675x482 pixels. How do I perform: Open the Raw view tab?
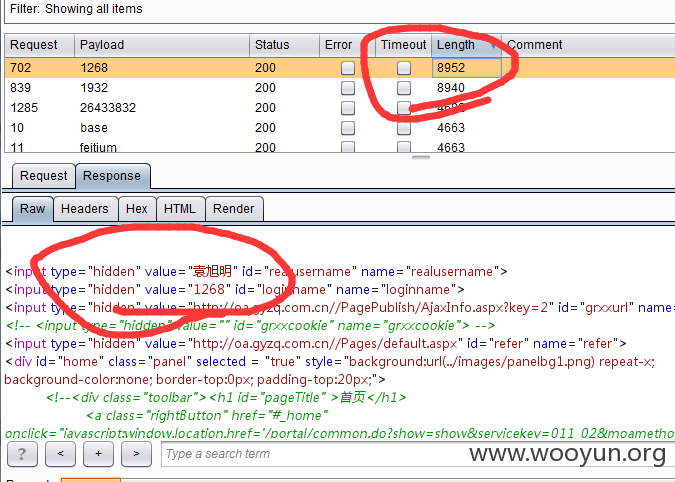(32, 209)
